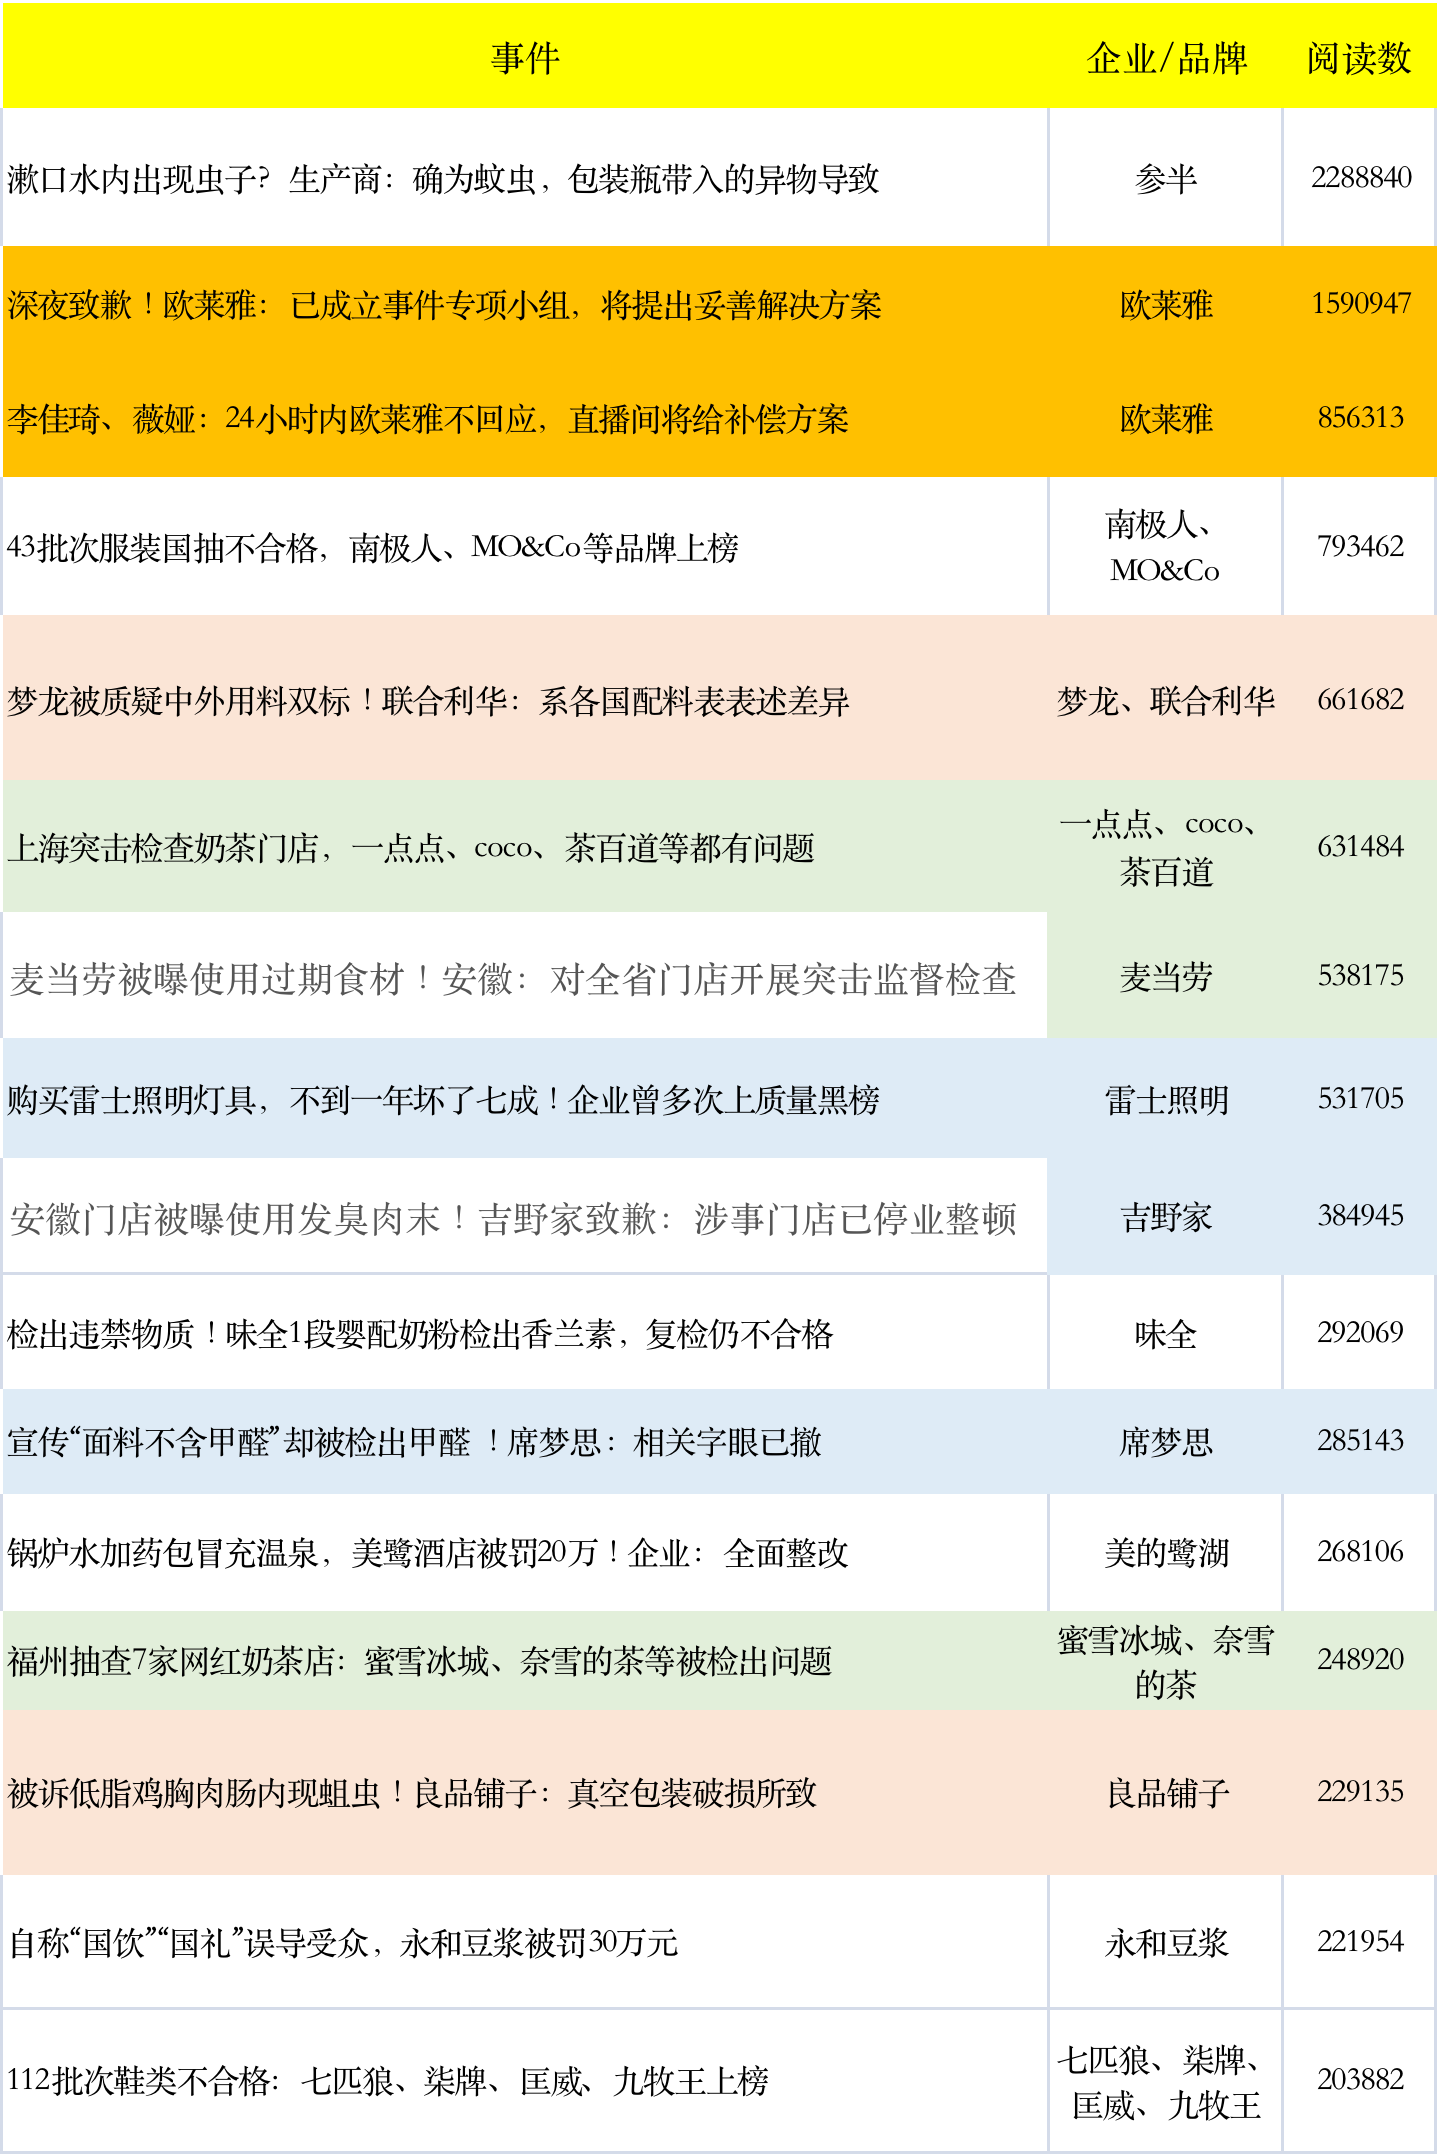Click the event text starting "被诉低脂鸡胸肉肠内现蛆虫"
This screenshot has height=2154, width=1438.
click(412, 1793)
